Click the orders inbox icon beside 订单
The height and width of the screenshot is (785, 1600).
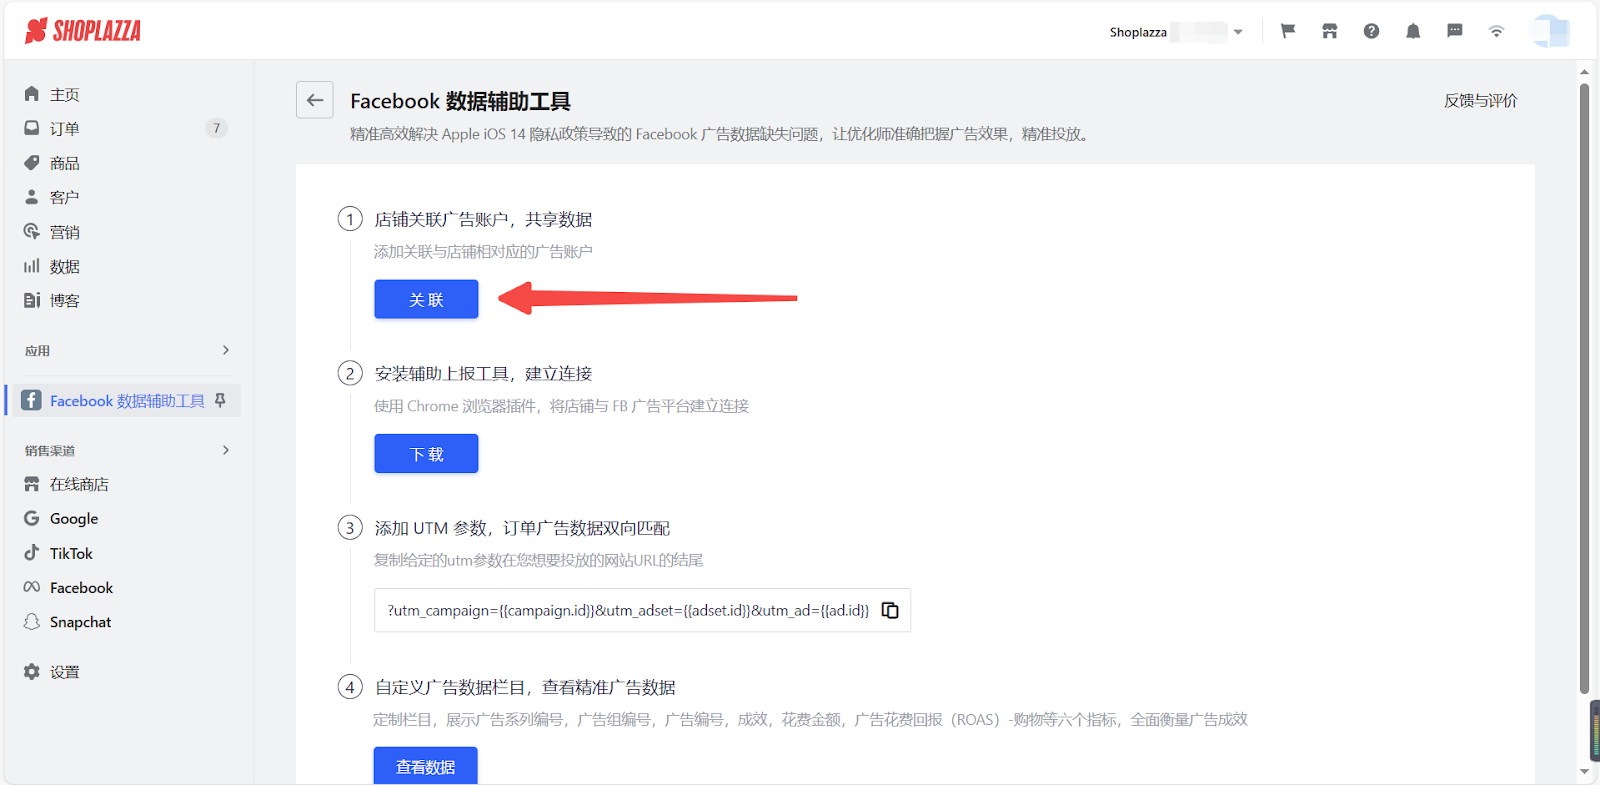click(32, 128)
